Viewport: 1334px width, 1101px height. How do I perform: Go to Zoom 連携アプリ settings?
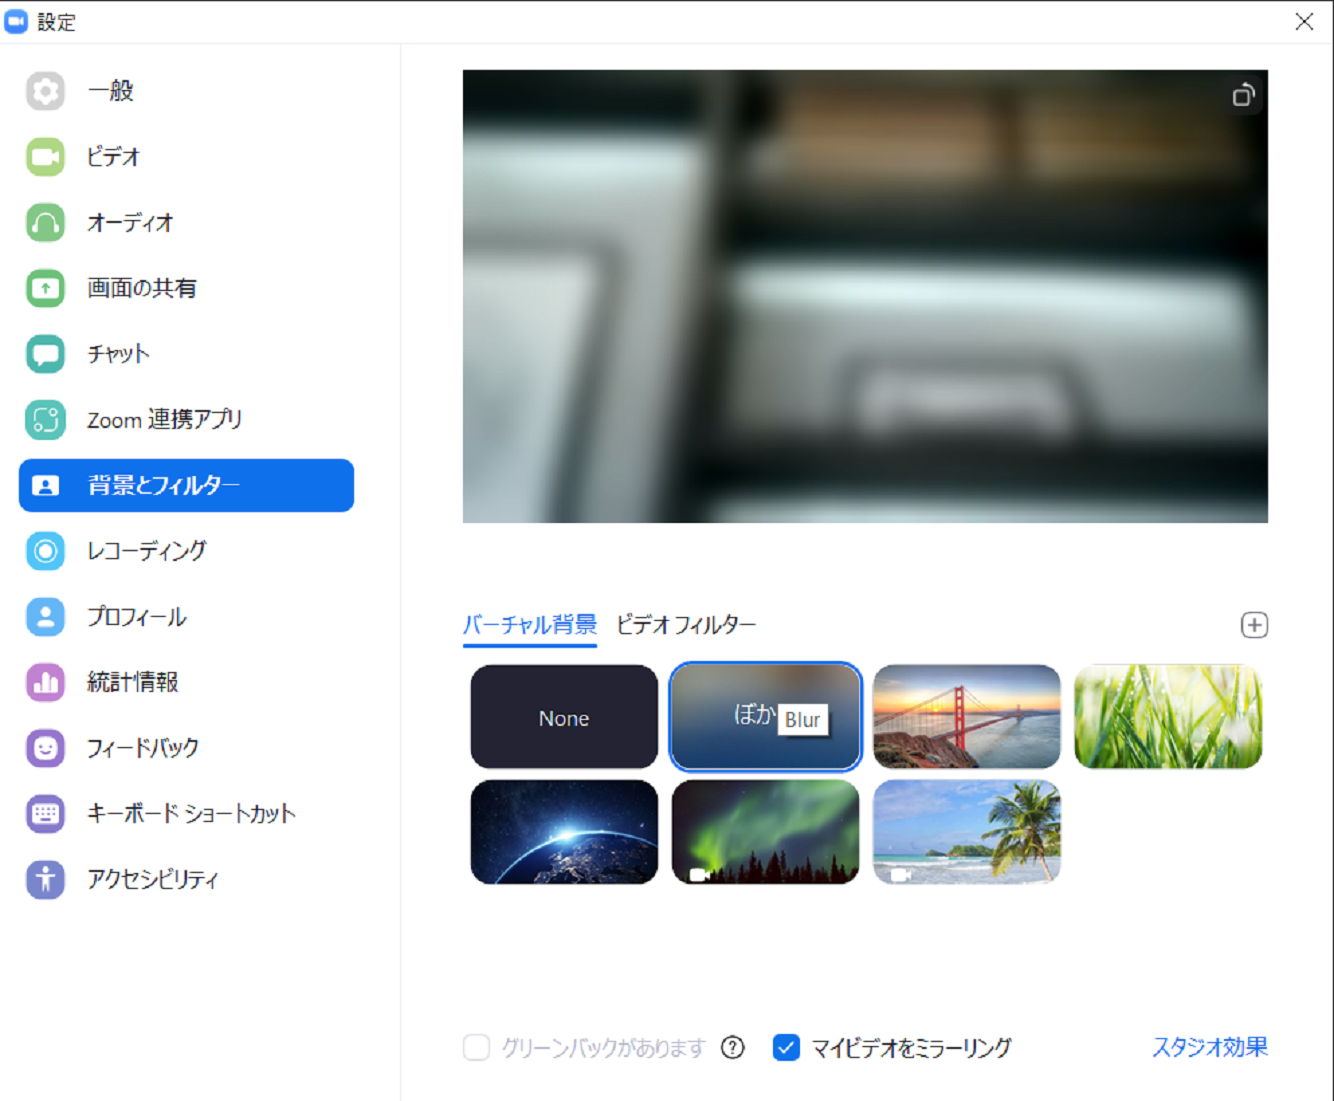tap(186, 420)
